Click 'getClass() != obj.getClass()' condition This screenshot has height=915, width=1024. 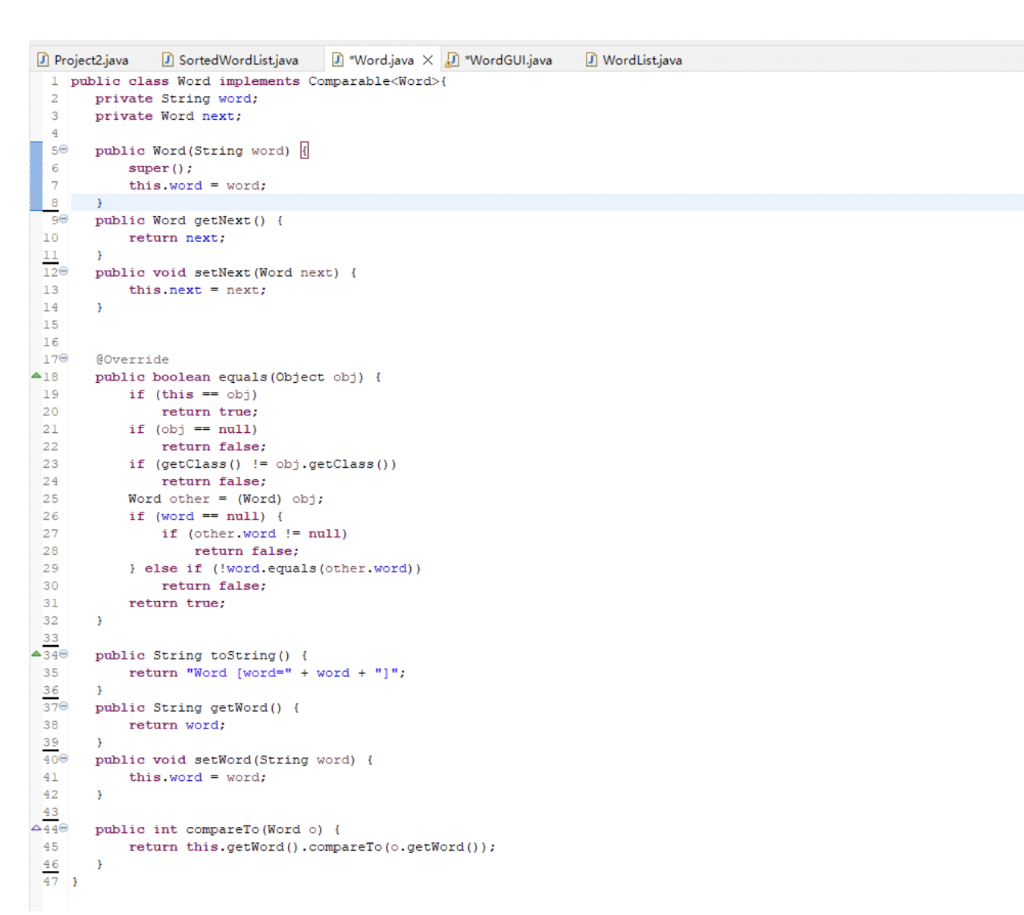(276, 464)
